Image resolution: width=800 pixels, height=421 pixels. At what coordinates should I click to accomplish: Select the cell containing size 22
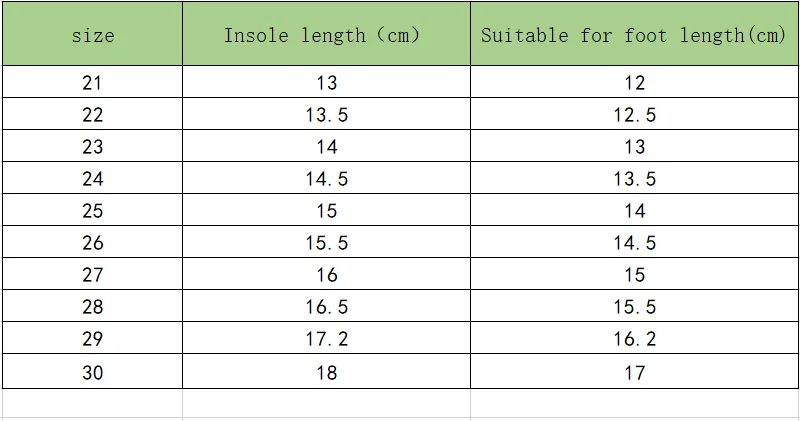(92, 114)
